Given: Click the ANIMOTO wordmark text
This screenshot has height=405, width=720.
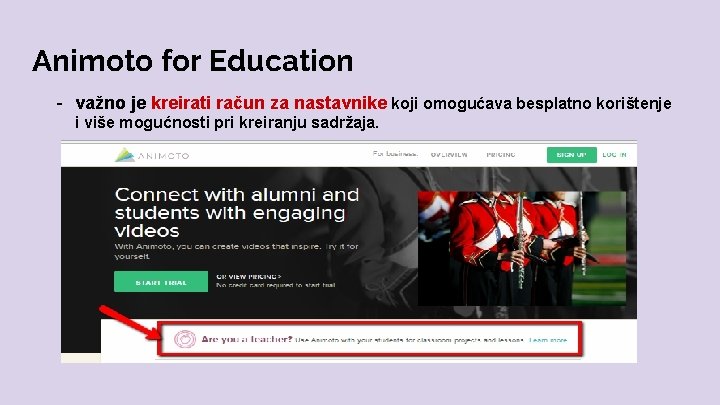Looking at the screenshot, I should pyautogui.click(x=163, y=156).
